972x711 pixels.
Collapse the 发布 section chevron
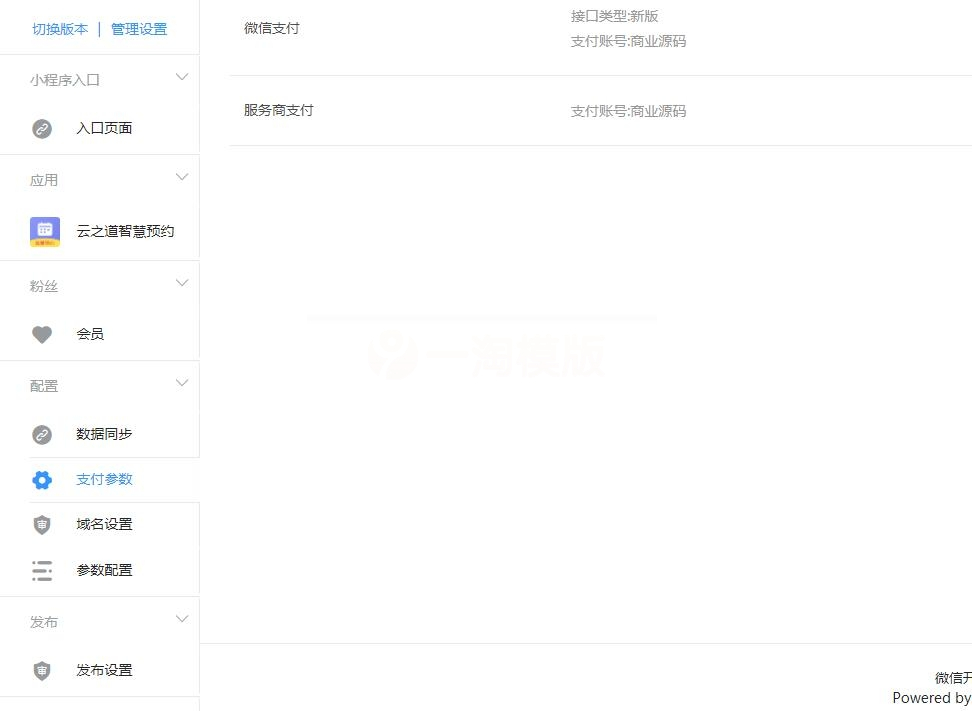coord(182,617)
